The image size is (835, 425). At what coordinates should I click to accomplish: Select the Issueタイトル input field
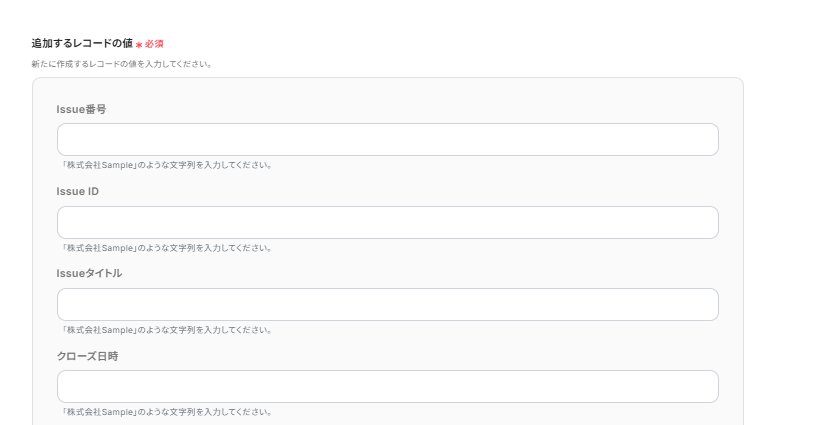click(x=388, y=305)
